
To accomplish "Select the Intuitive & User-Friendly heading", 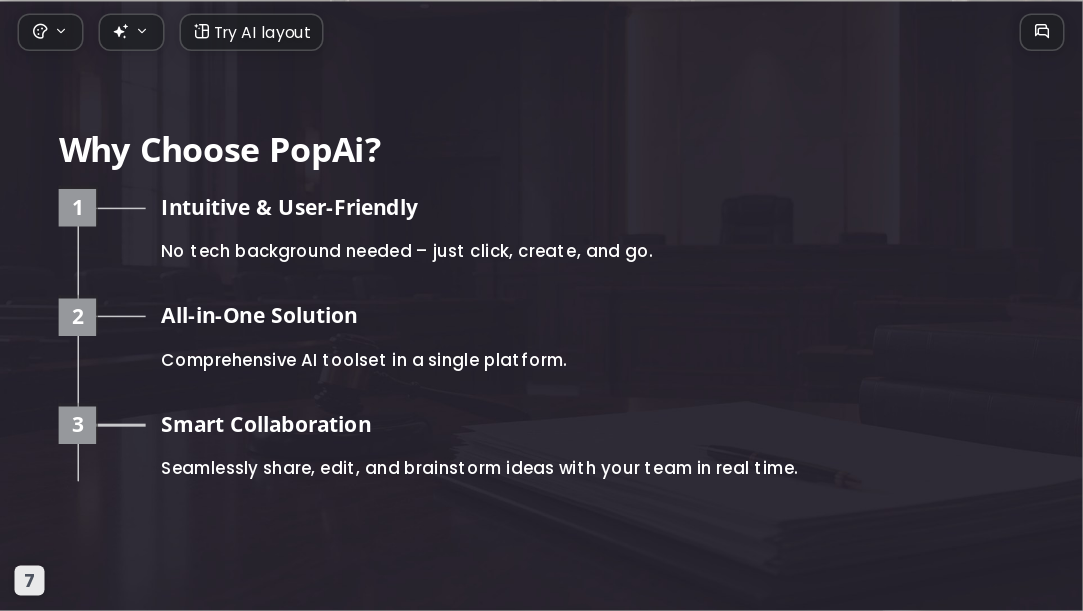I will pos(289,208).
